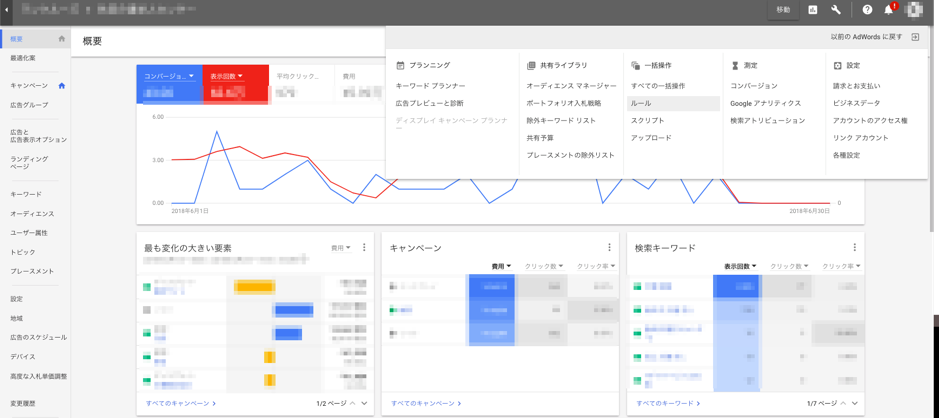
Task: Open three-dot menu on 検索キーワード card
Action: point(854,248)
